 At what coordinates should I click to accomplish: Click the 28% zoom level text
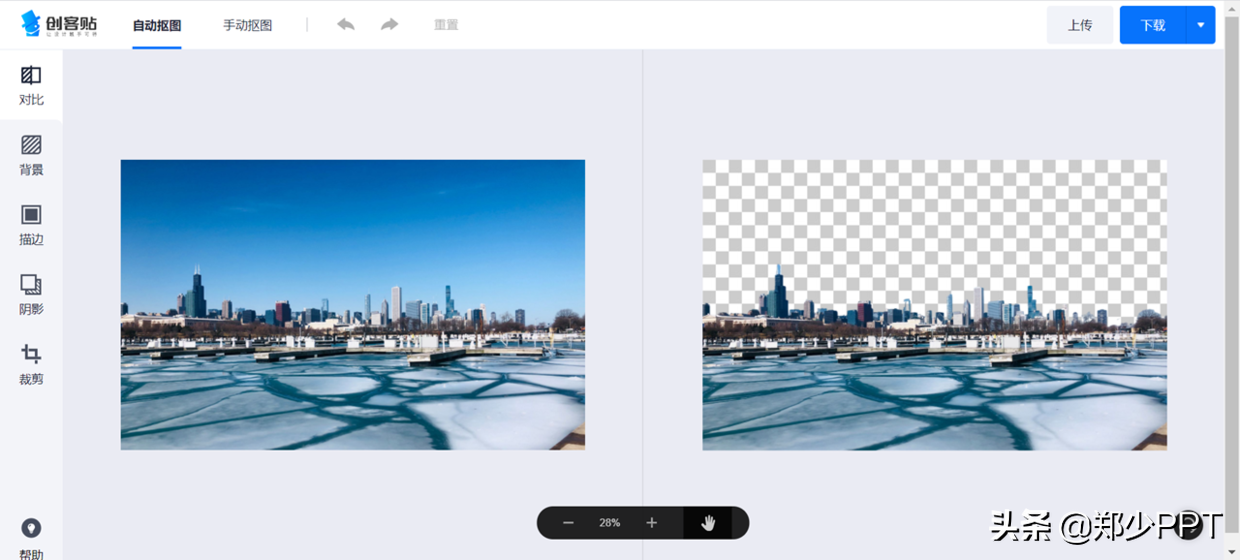pos(610,523)
